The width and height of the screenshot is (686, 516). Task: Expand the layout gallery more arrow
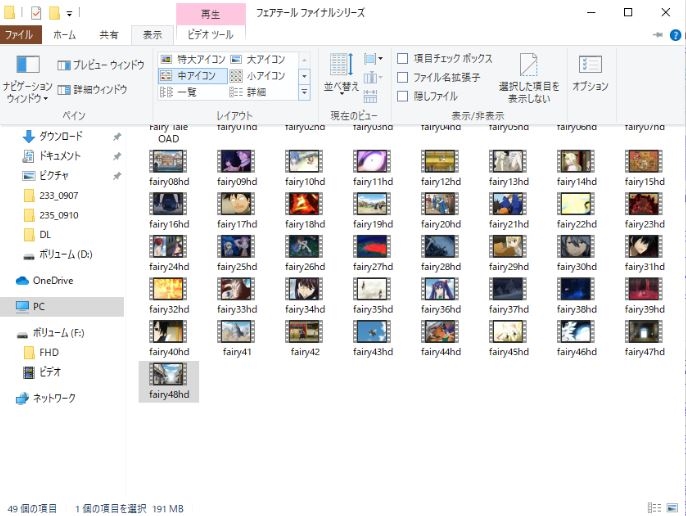click(x=304, y=92)
